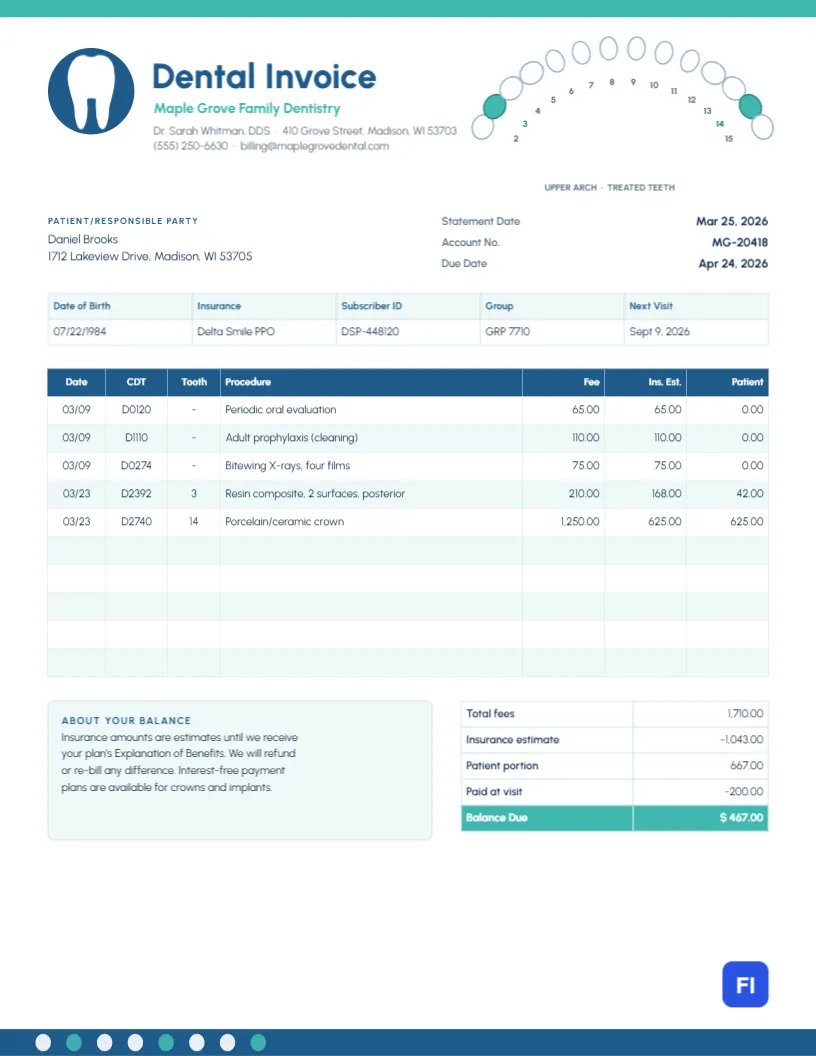816x1056 pixels.
Task: Select the next visit Sept 9, 2026
Action: click(660, 331)
